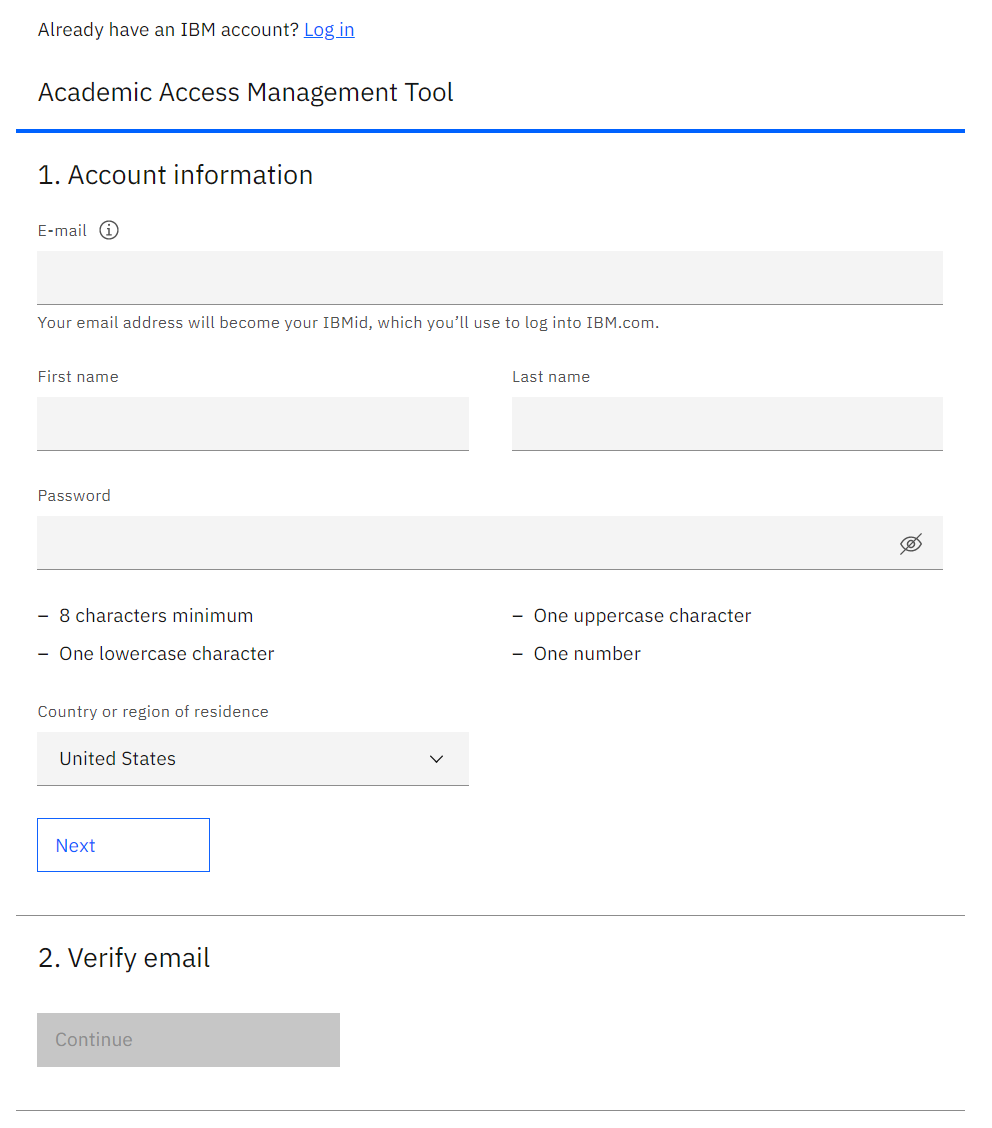The width and height of the screenshot is (992, 1128).
Task: Open the Country or region dropdown
Action: click(252, 759)
